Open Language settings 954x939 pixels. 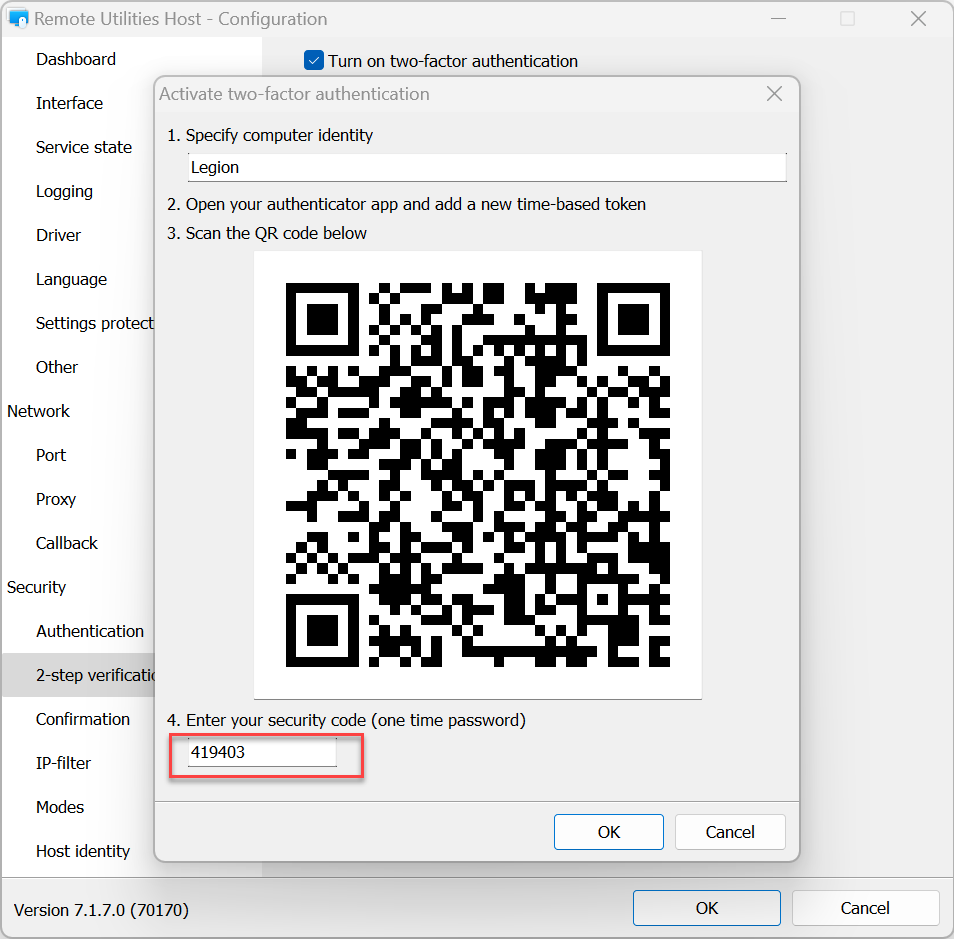pyautogui.click(x=71, y=279)
